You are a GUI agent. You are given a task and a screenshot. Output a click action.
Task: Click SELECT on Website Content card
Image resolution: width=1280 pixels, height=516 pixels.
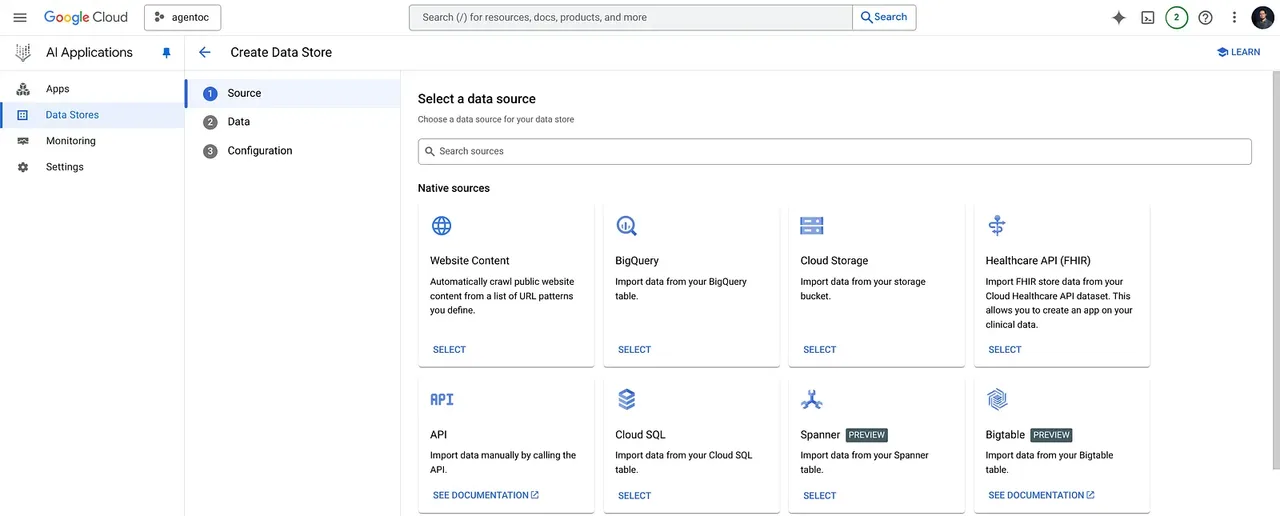(449, 349)
